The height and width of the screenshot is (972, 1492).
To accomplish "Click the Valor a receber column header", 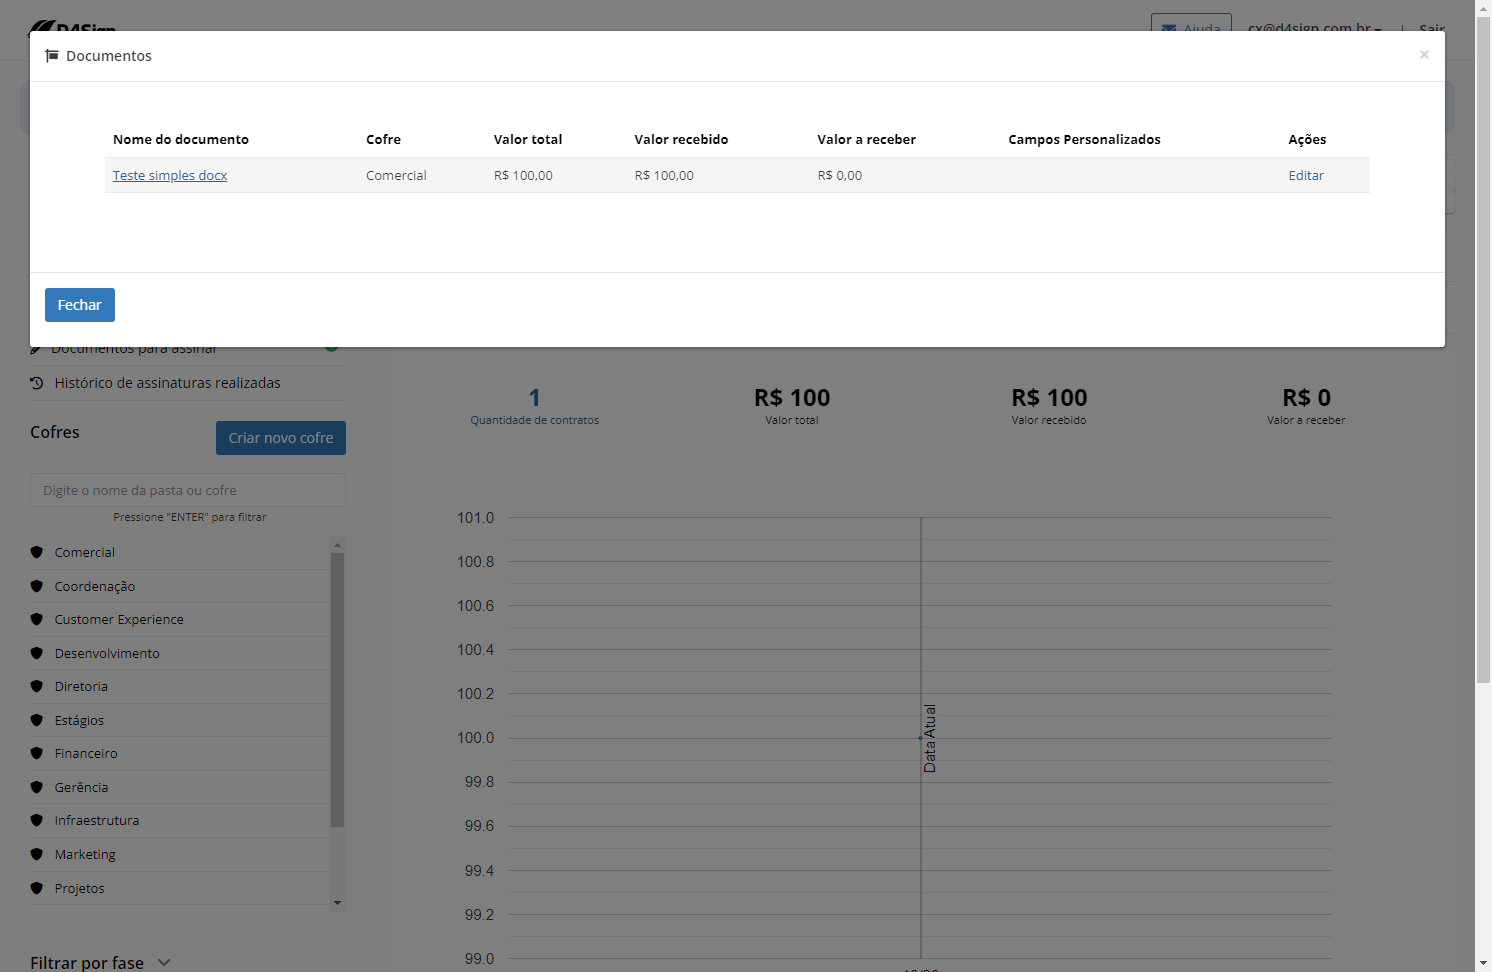I will click(x=866, y=139).
